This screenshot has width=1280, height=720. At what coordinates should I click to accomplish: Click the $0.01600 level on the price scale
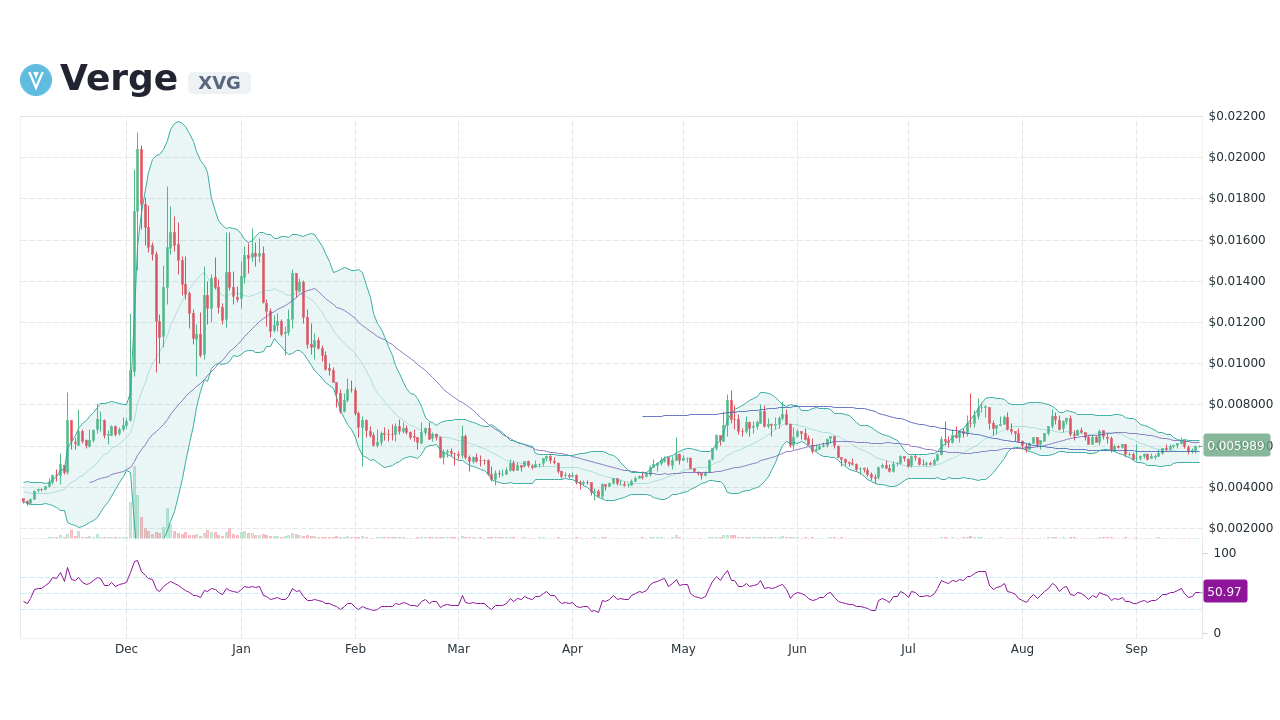tap(1237, 239)
